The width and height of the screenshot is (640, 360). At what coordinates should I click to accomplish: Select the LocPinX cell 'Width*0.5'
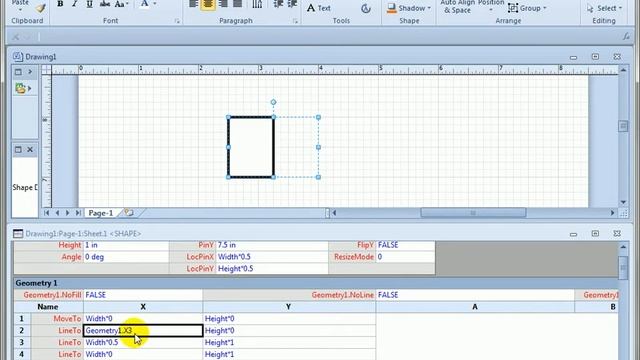click(x=272, y=257)
